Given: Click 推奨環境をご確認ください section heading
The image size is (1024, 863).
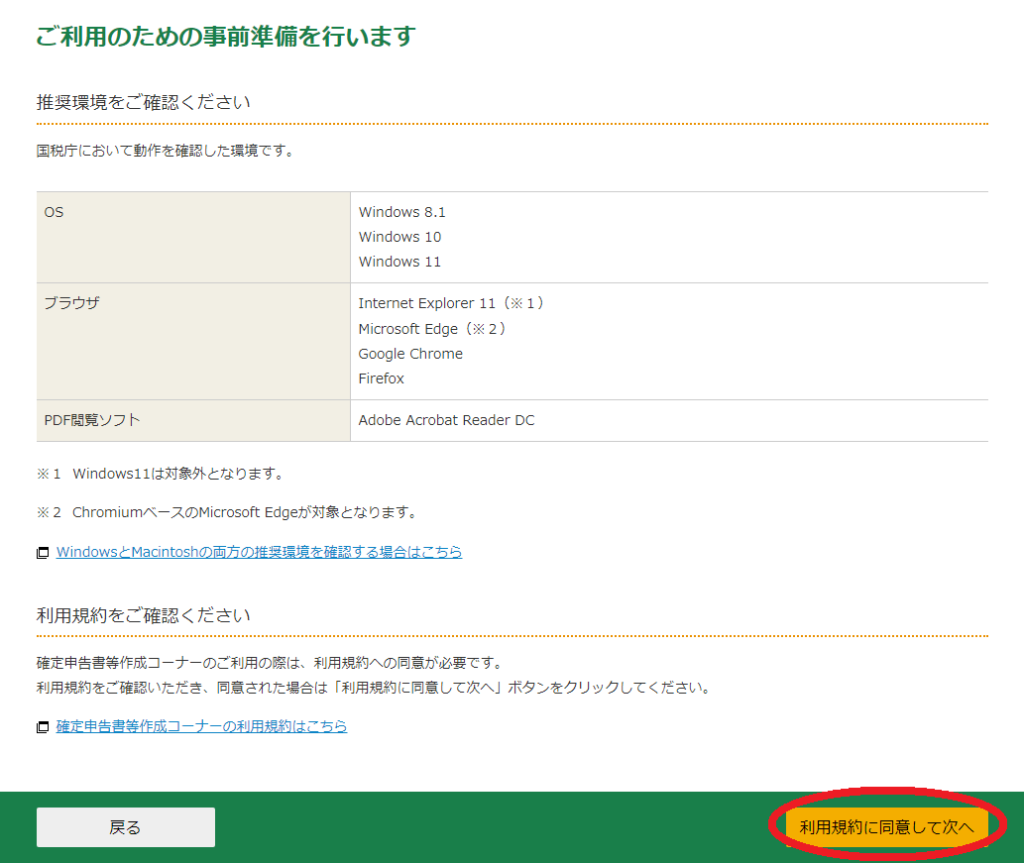Looking at the screenshot, I should [144, 102].
